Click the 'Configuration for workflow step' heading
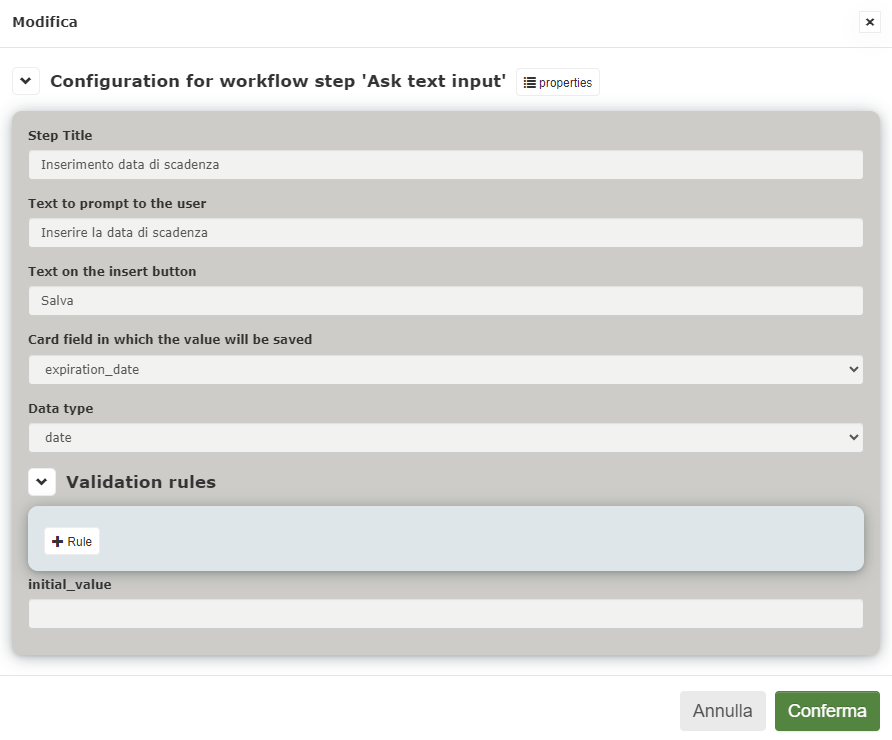This screenshot has height=740, width=892. (x=278, y=81)
